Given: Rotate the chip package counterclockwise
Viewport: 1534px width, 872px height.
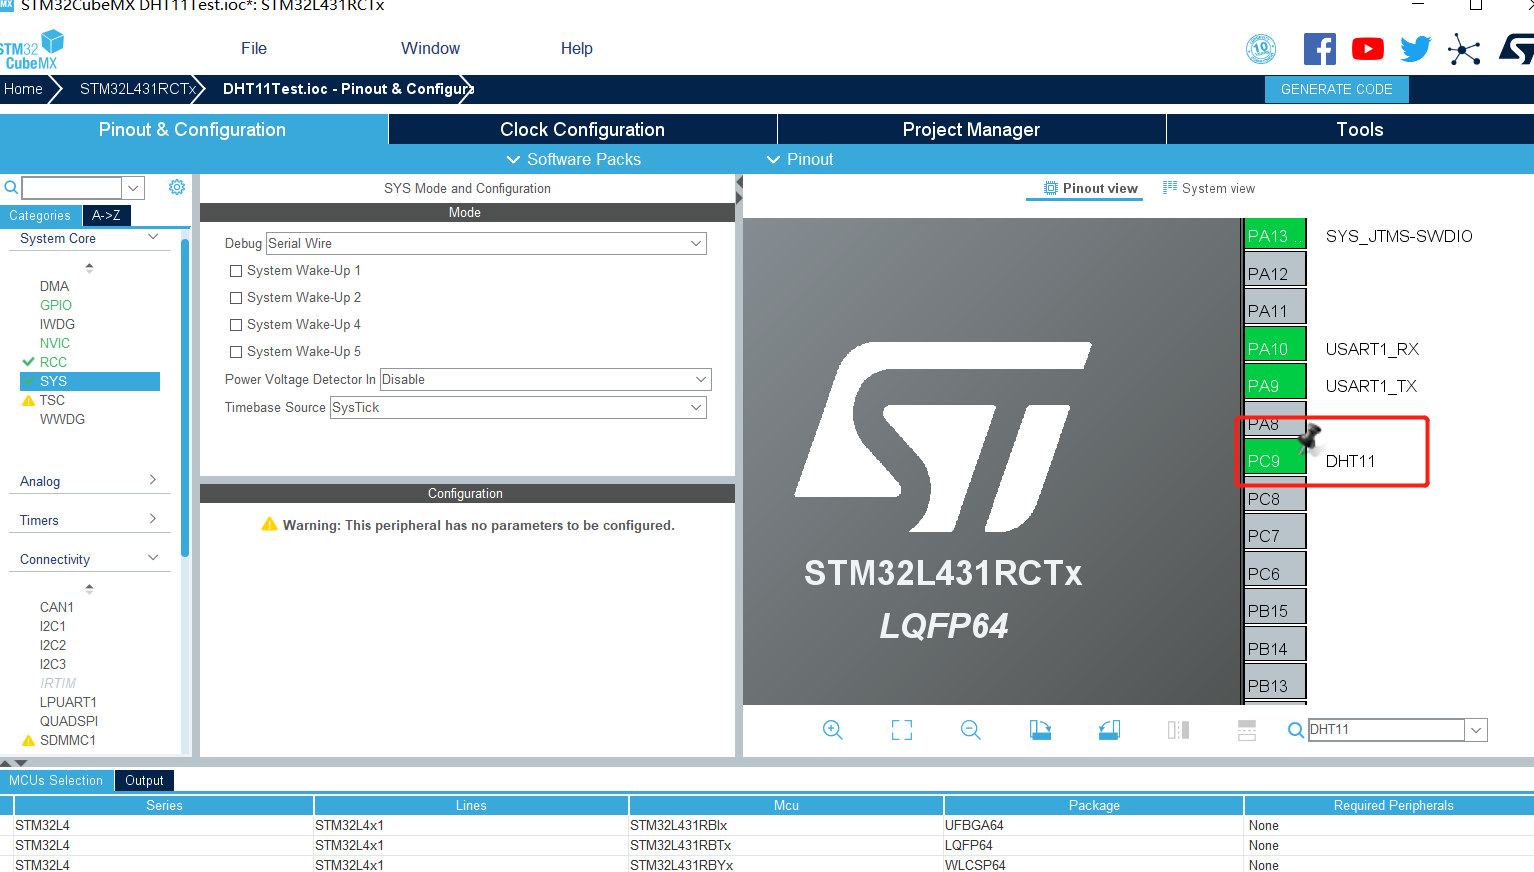Looking at the screenshot, I should [x=1109, y=730].
